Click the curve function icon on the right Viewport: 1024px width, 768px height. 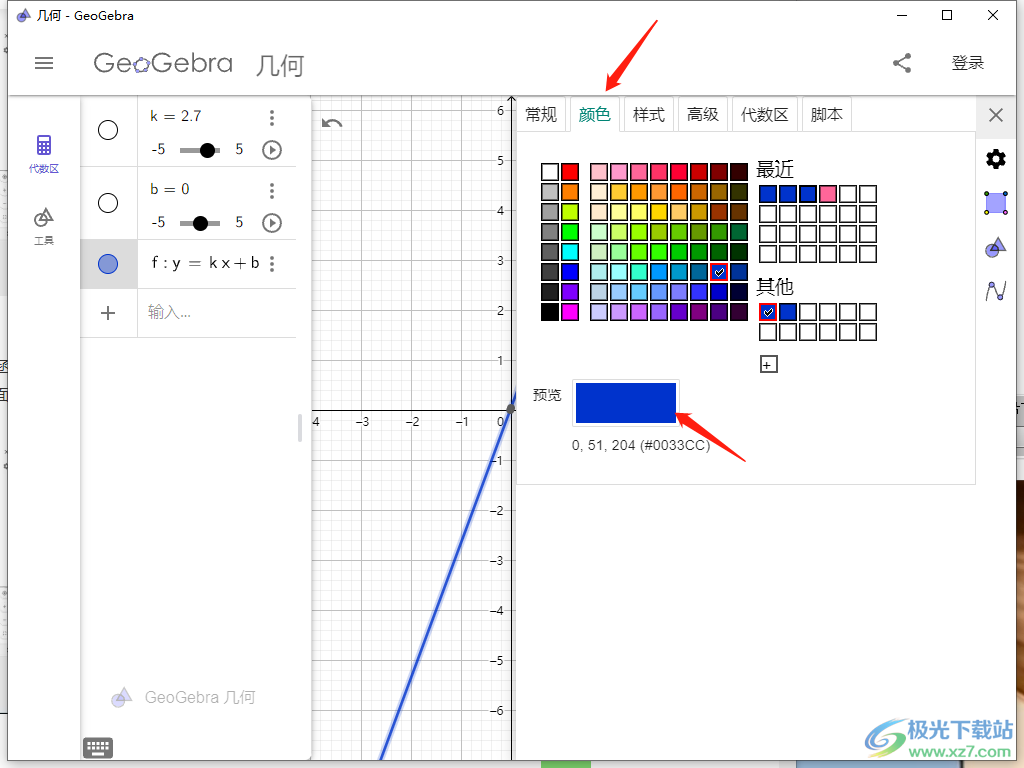[x=995, y=291]
